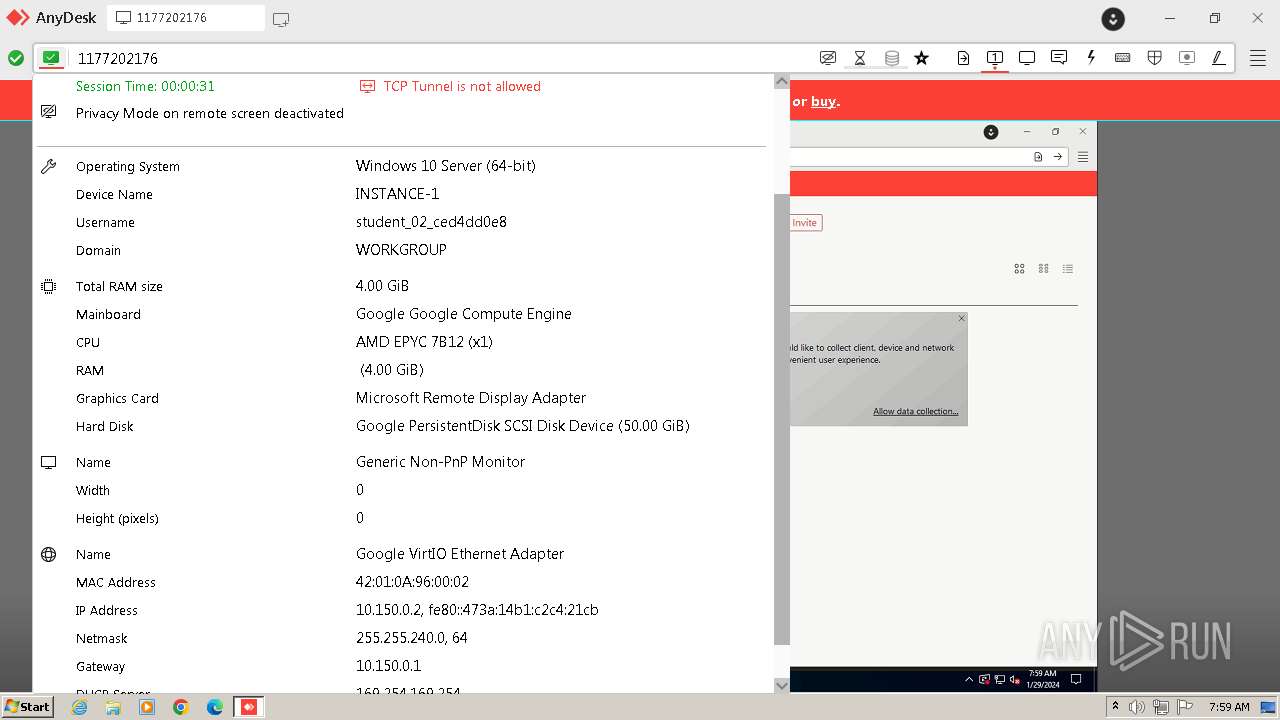Dismiss data collection notice in remote window
The width and height of the screenshot is (1280, 720).
[x=961, y=319]
